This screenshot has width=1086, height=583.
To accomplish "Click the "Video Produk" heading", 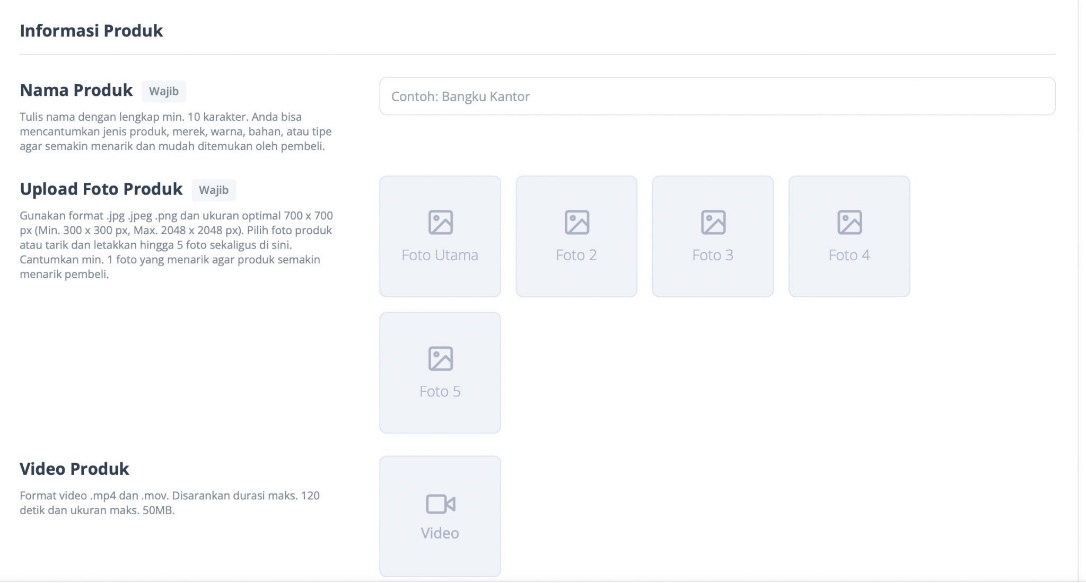I will coord(74,469).
